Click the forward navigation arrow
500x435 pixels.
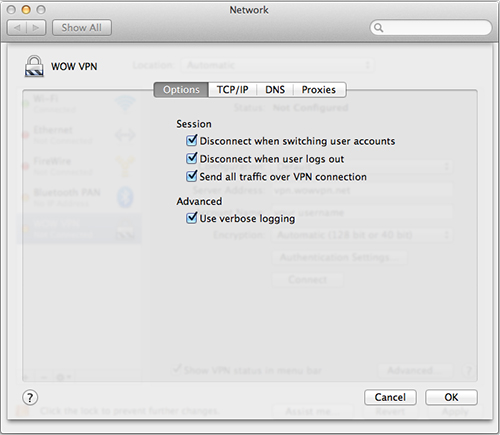[x=36, y=28]
